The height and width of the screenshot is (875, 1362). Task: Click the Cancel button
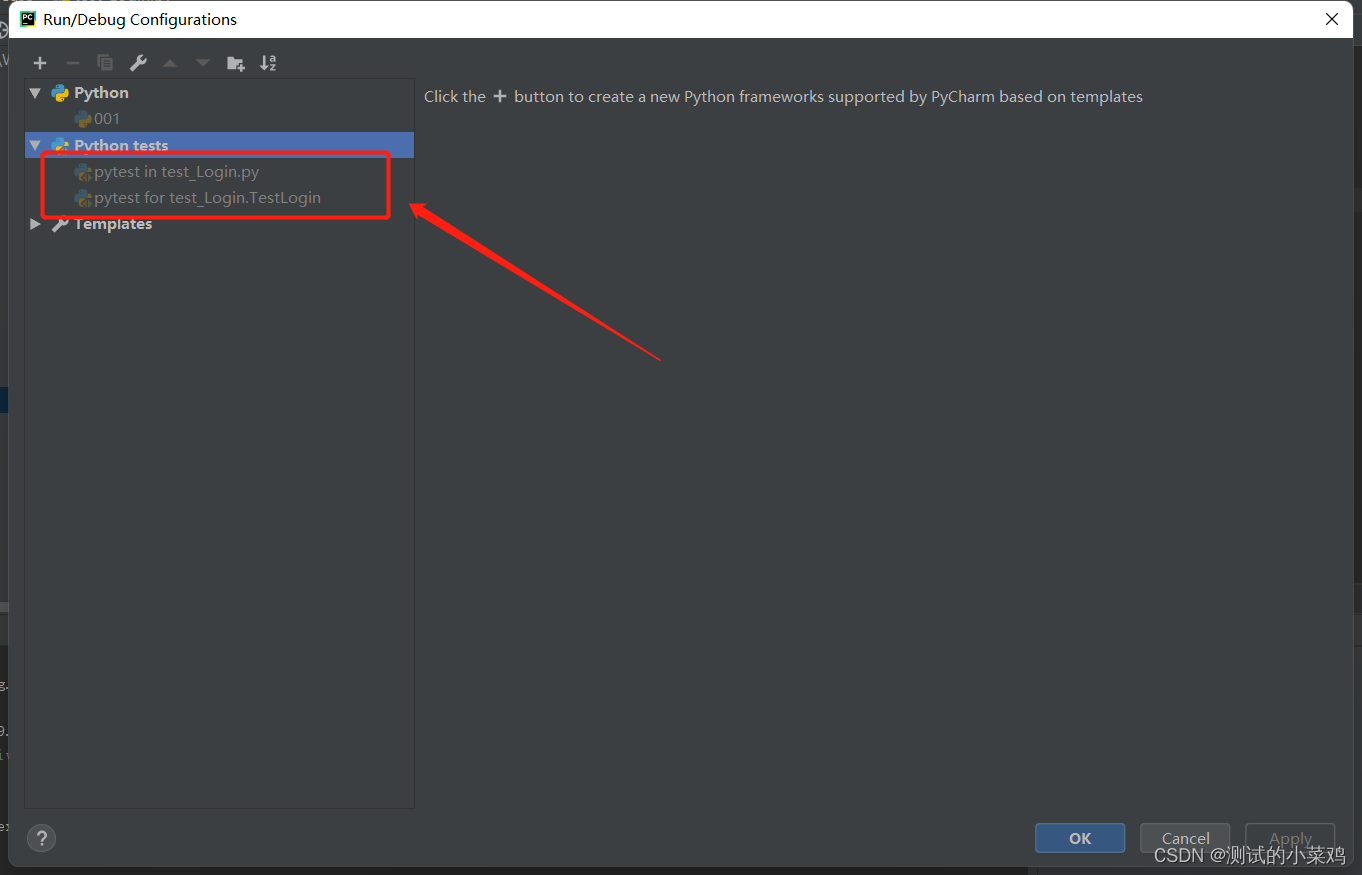pos(1185,838)
